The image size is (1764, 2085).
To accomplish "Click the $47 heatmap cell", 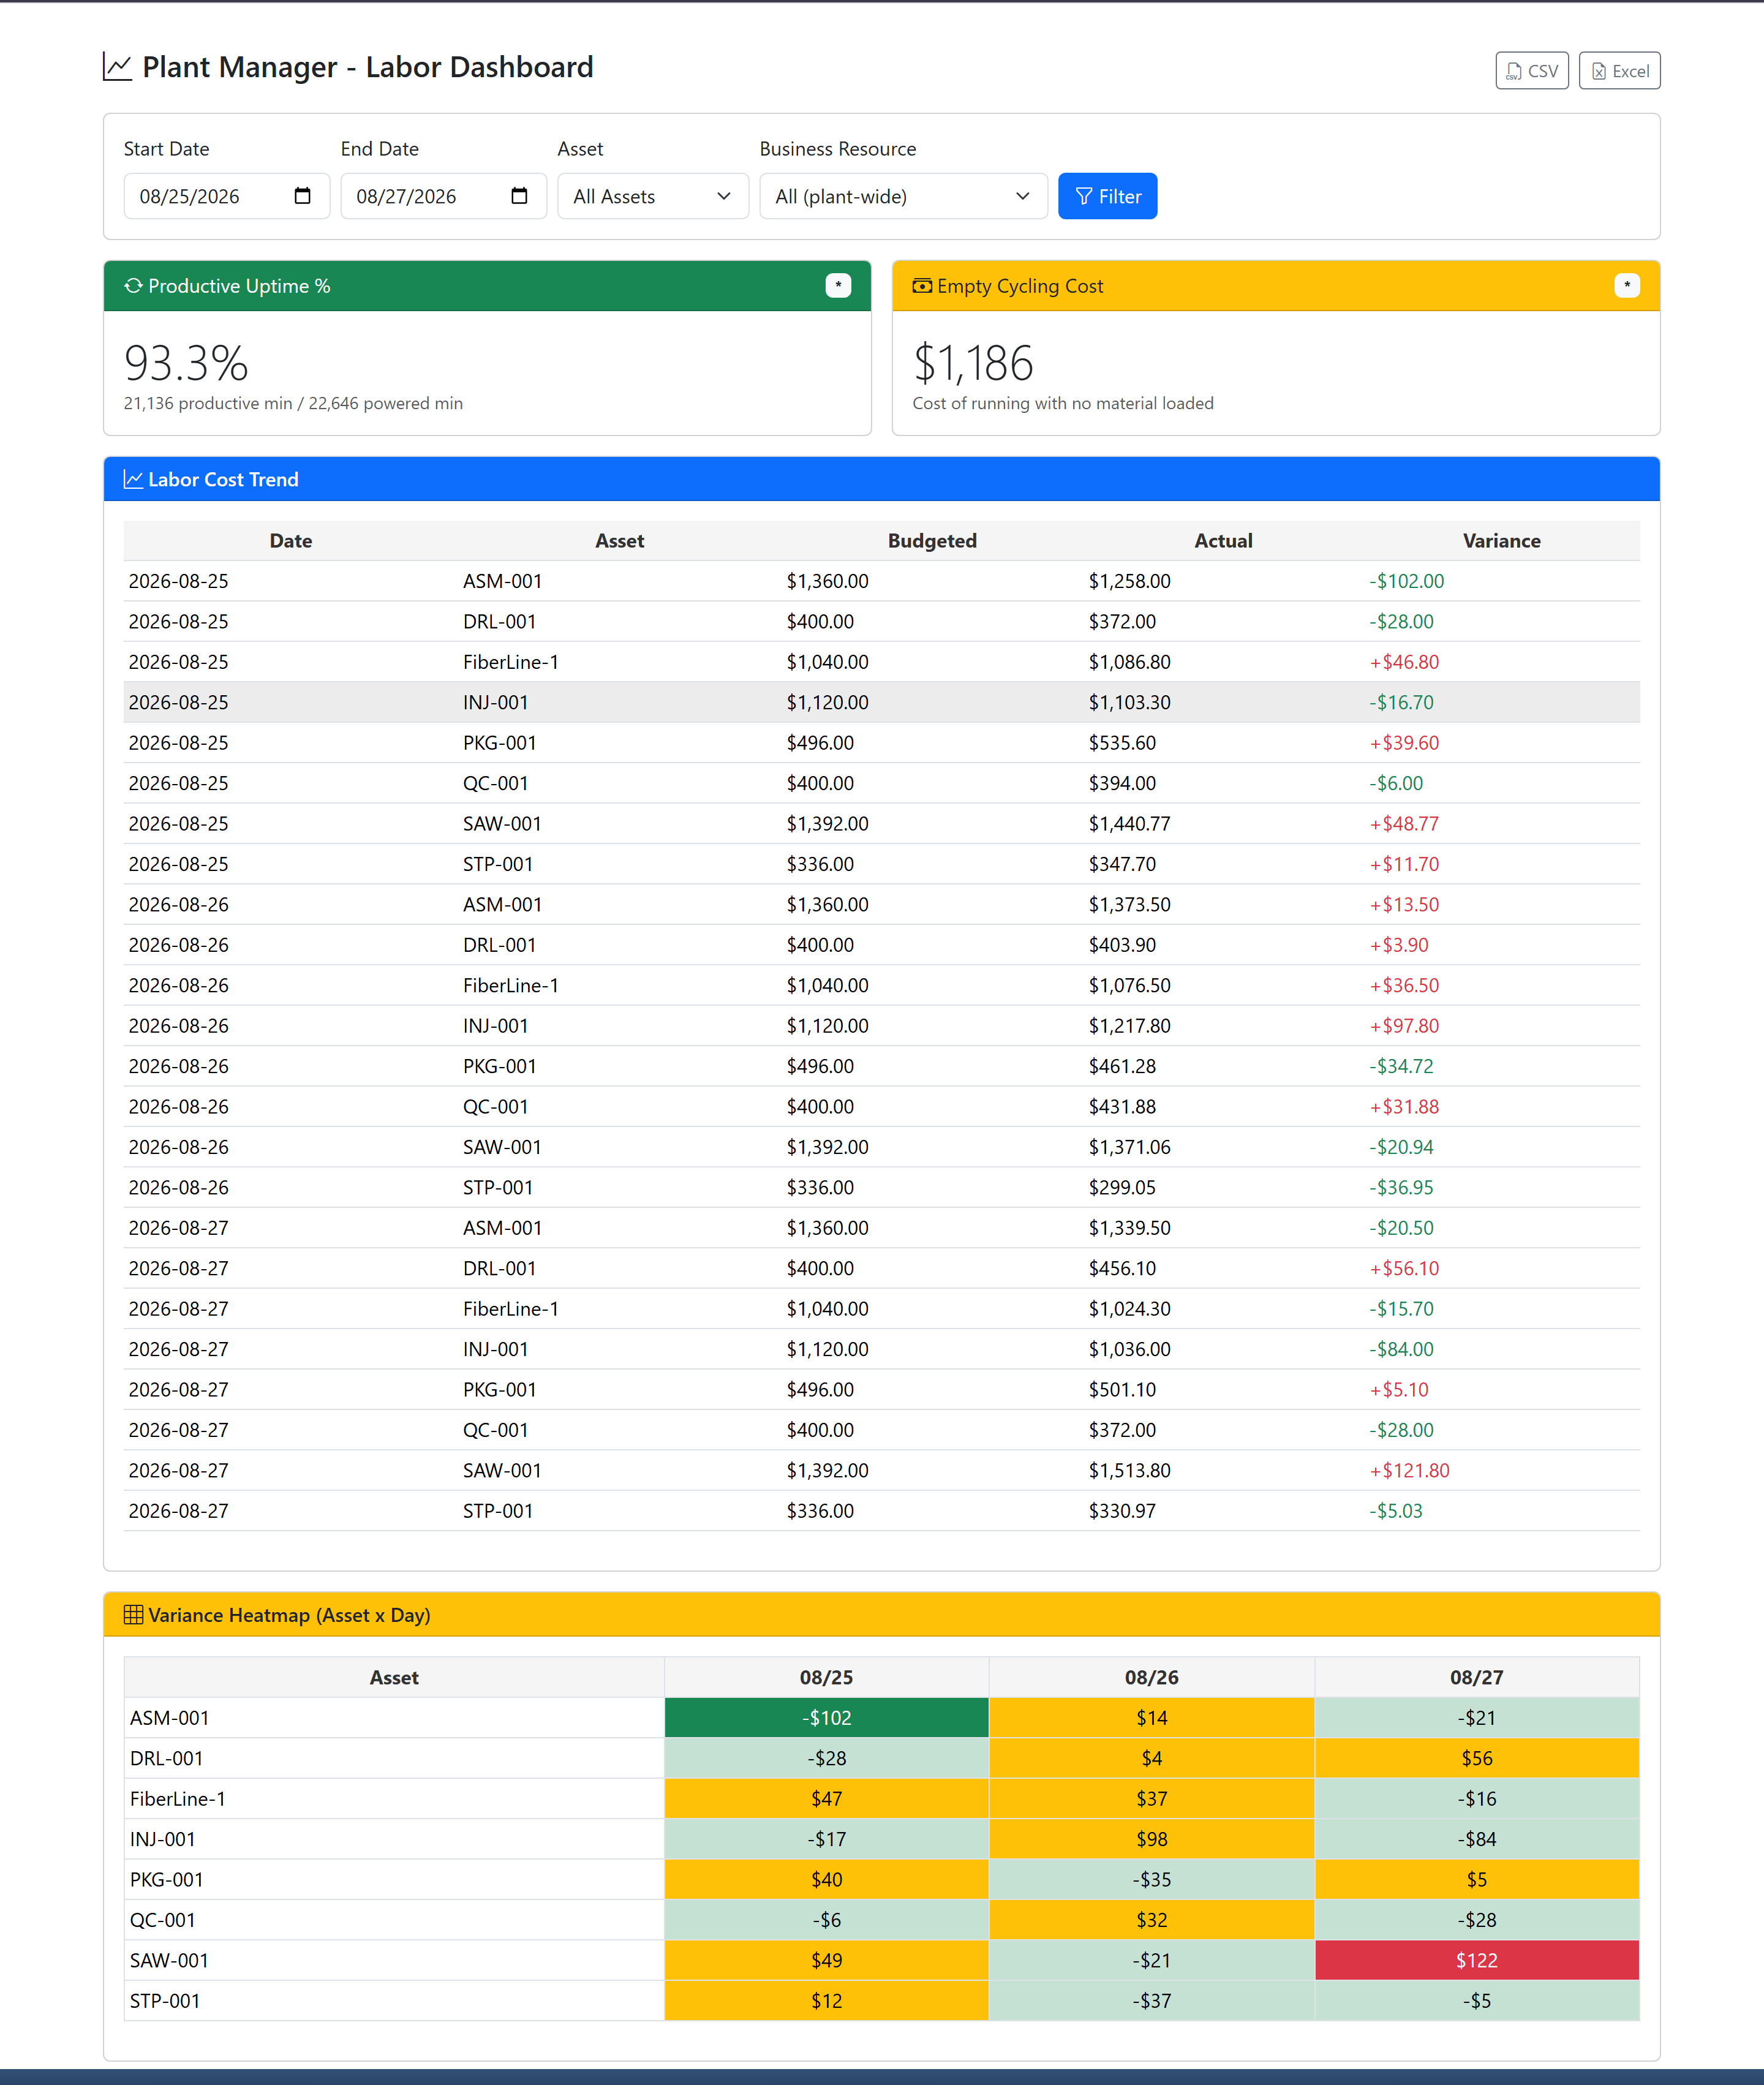I will pyautogui.click(x=826, y=1799).
